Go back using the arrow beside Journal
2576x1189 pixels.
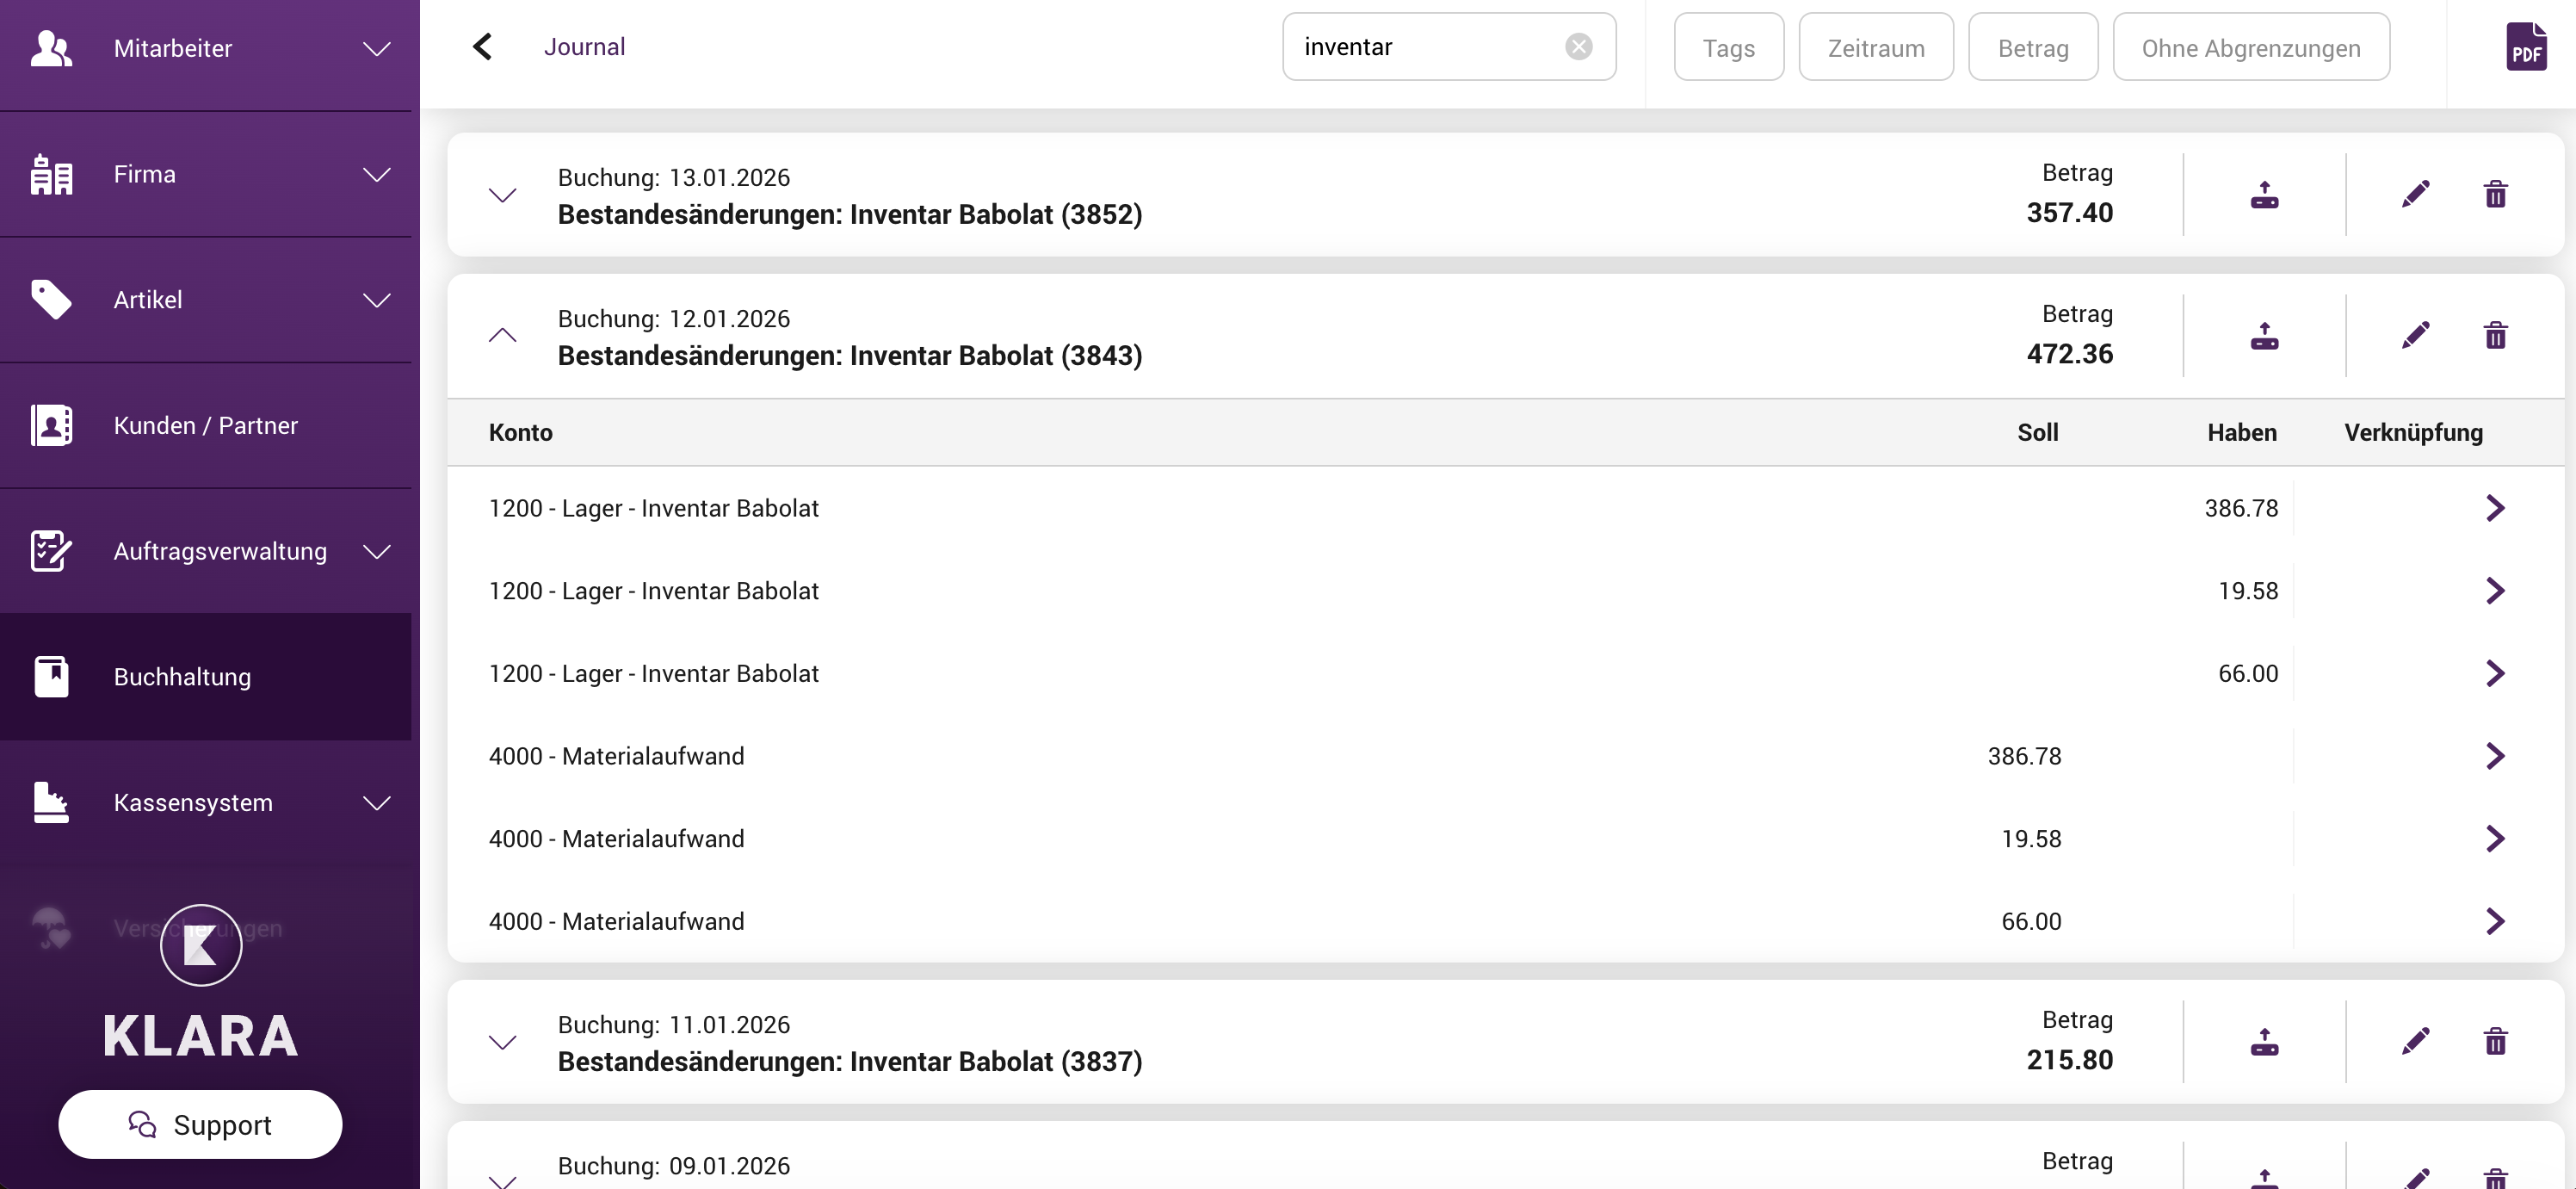(482, 47)
